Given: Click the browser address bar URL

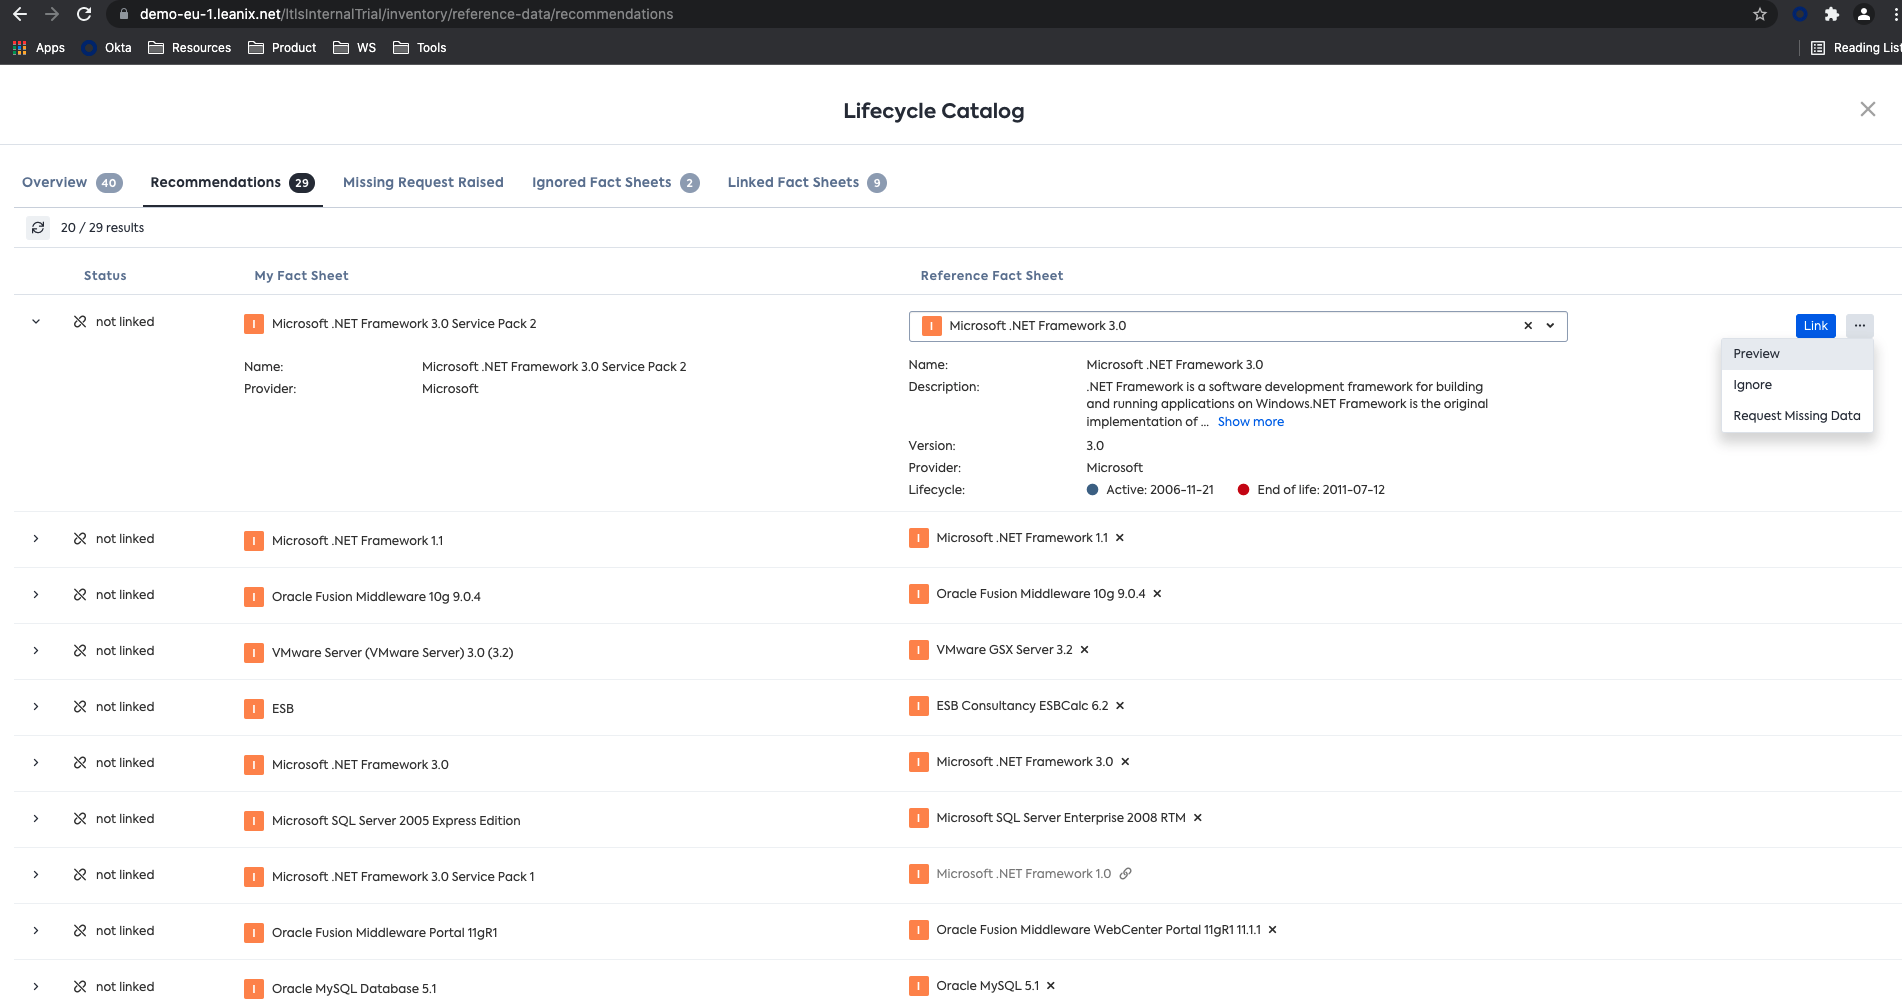Looking at the screenshot, I should [x=406, y=14].
